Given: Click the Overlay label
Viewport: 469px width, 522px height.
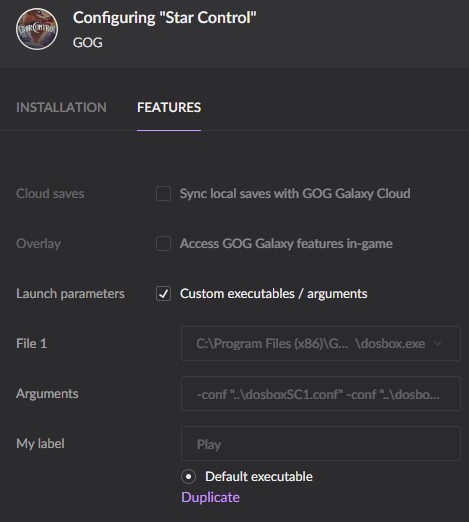Looking at the screenshot, I should pyautogui.click(x=38, y=244).
